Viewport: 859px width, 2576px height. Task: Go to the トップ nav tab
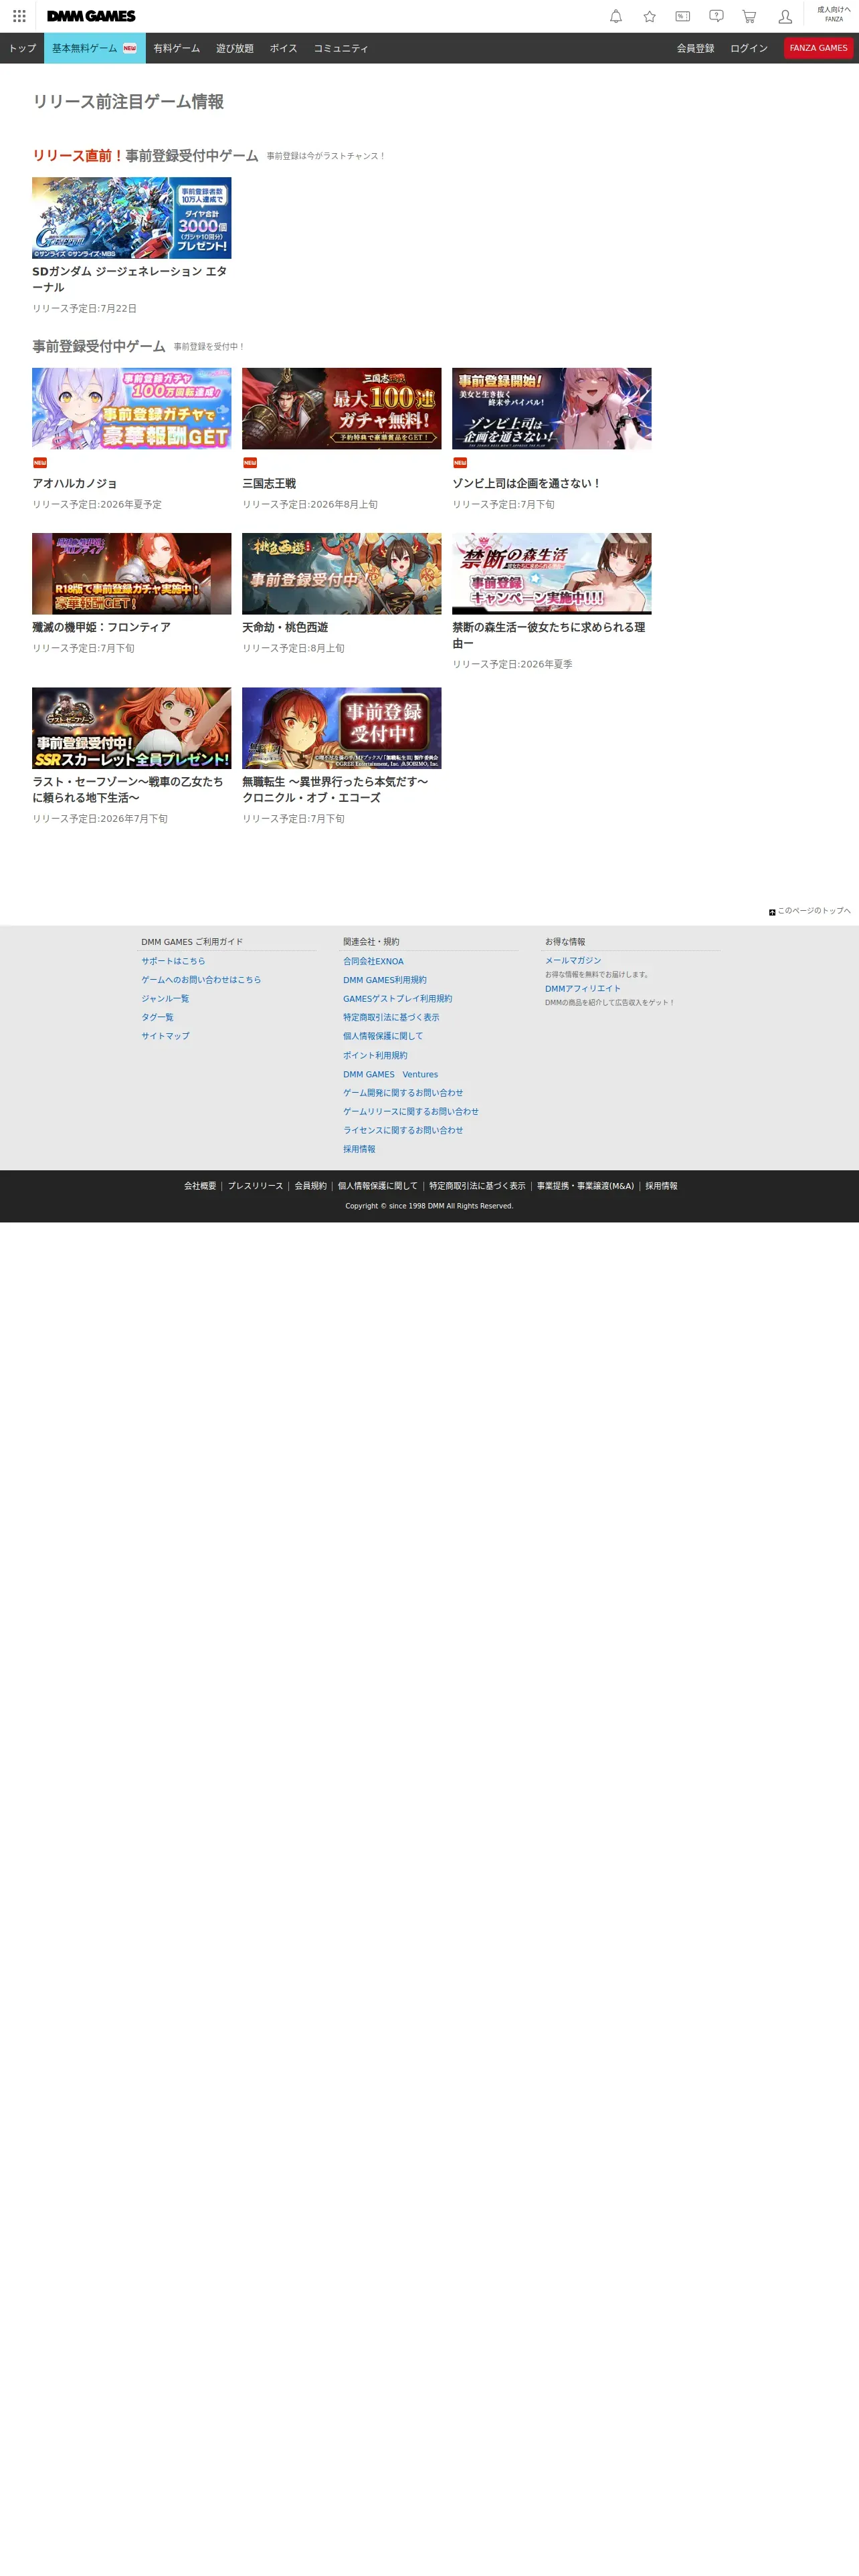click(22, 48)
